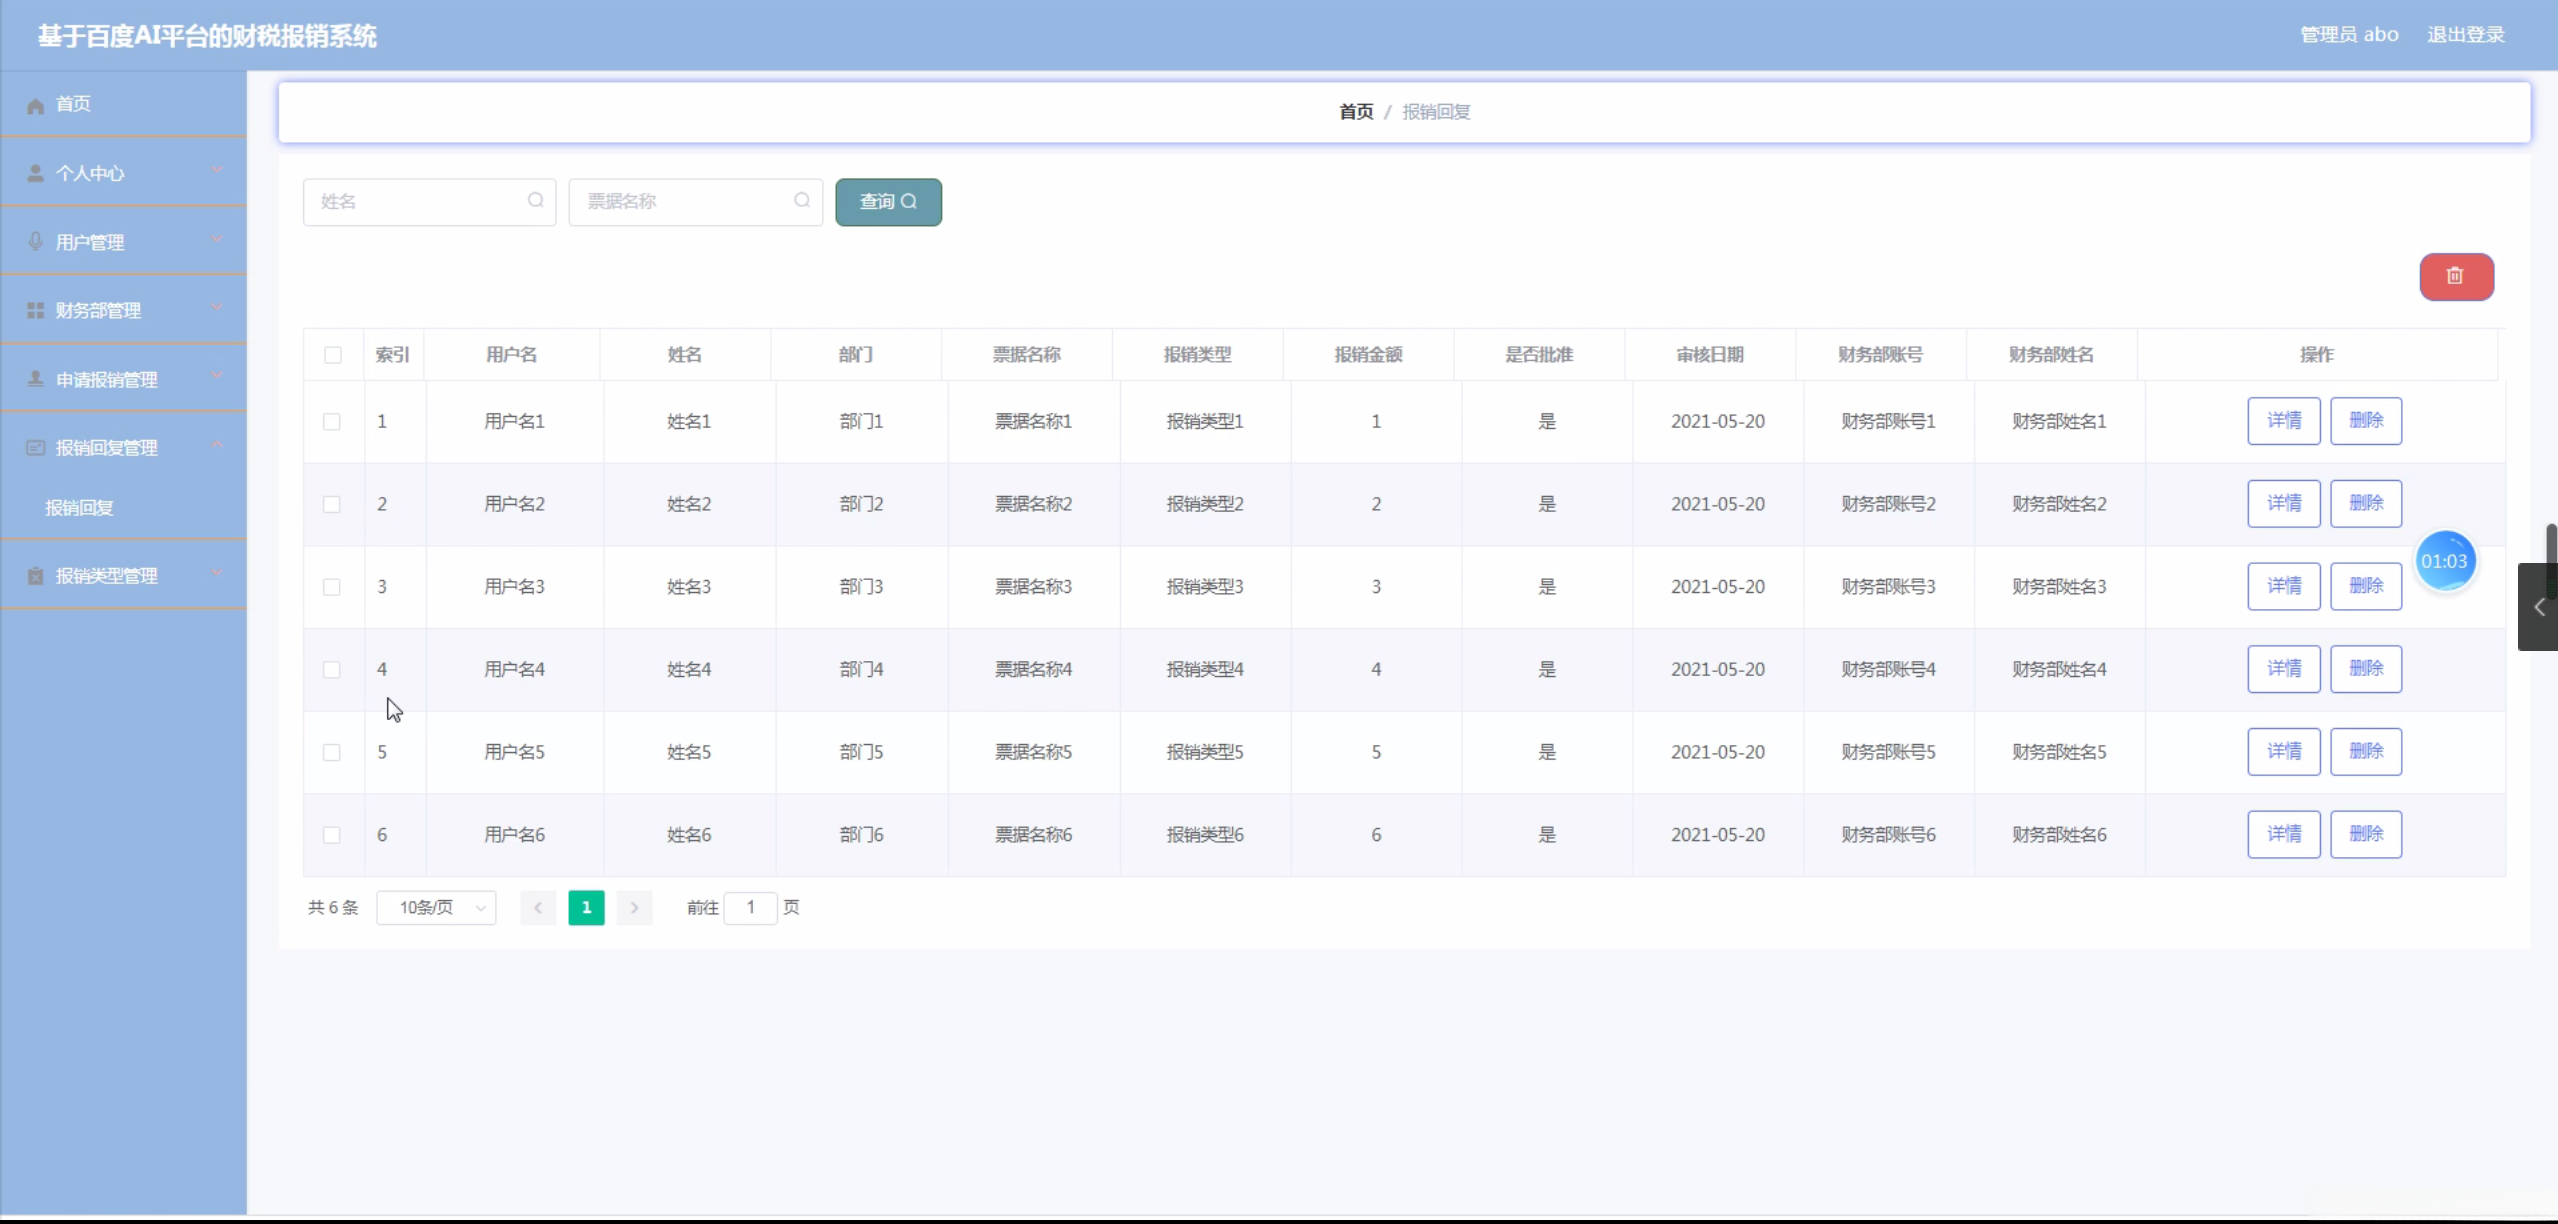The height and width of the screenshot is (1224, 2558).
Task: Click the blue 01:03 timer bubble
Action: (x=2444, y=561)
